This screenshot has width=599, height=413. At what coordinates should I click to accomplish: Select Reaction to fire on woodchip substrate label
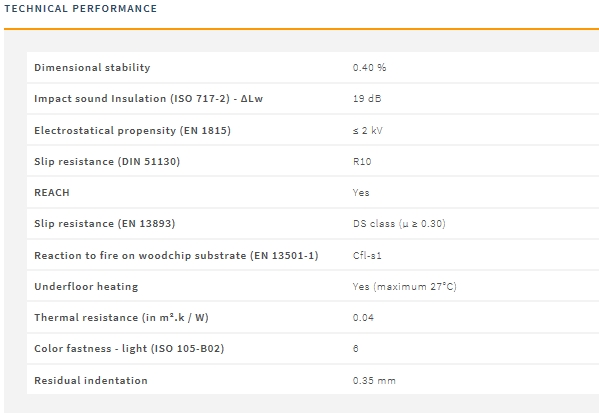[x=176, y=255]
